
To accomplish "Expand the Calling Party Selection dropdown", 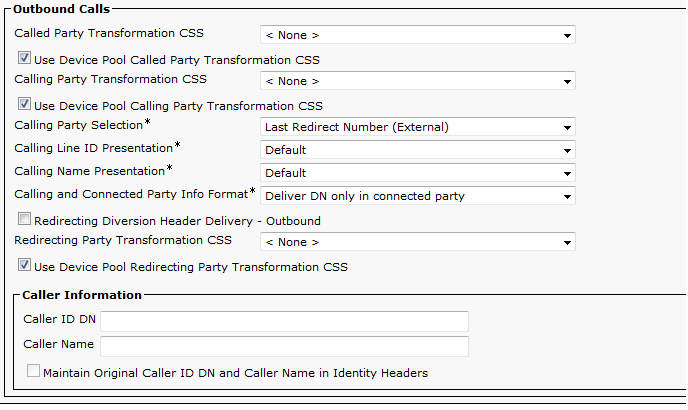I will pos(417,127).
